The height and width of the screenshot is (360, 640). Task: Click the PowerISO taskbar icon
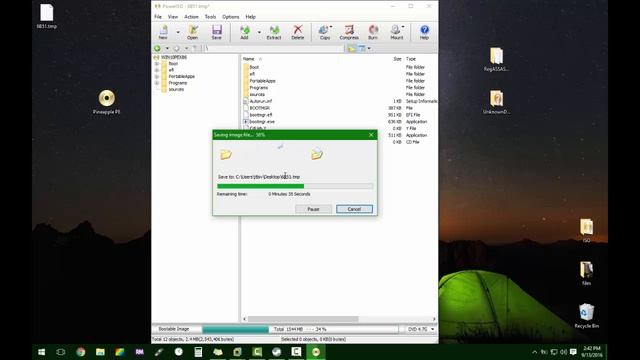click(316, 352)
